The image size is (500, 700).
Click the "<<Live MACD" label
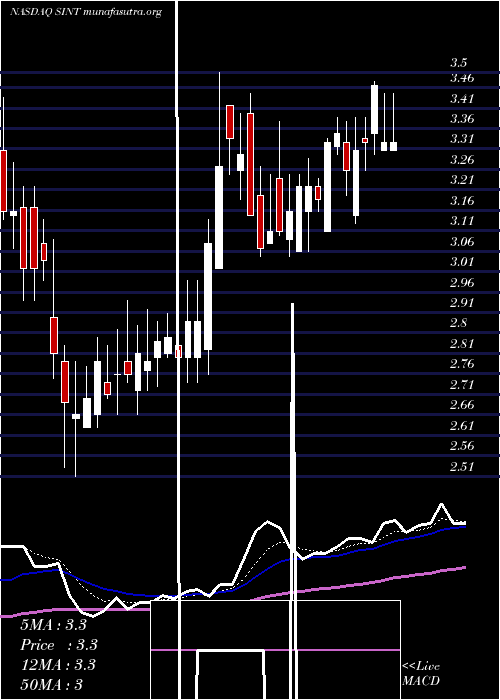421,673
